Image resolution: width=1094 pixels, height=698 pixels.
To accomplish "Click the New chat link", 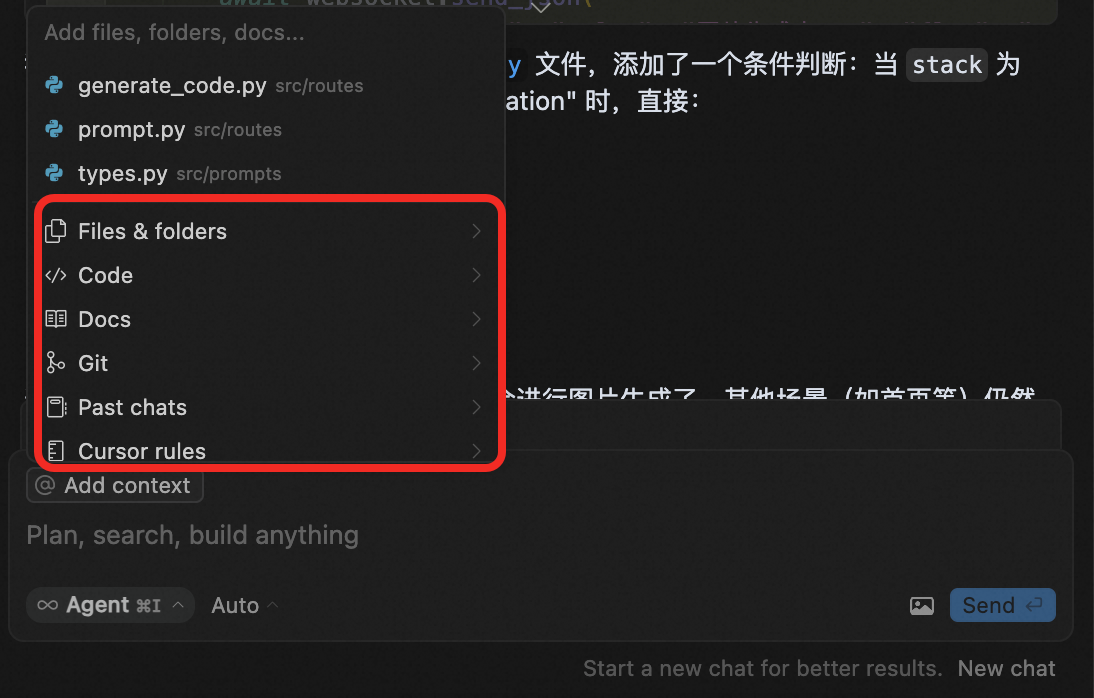I will click(1006, 669).
